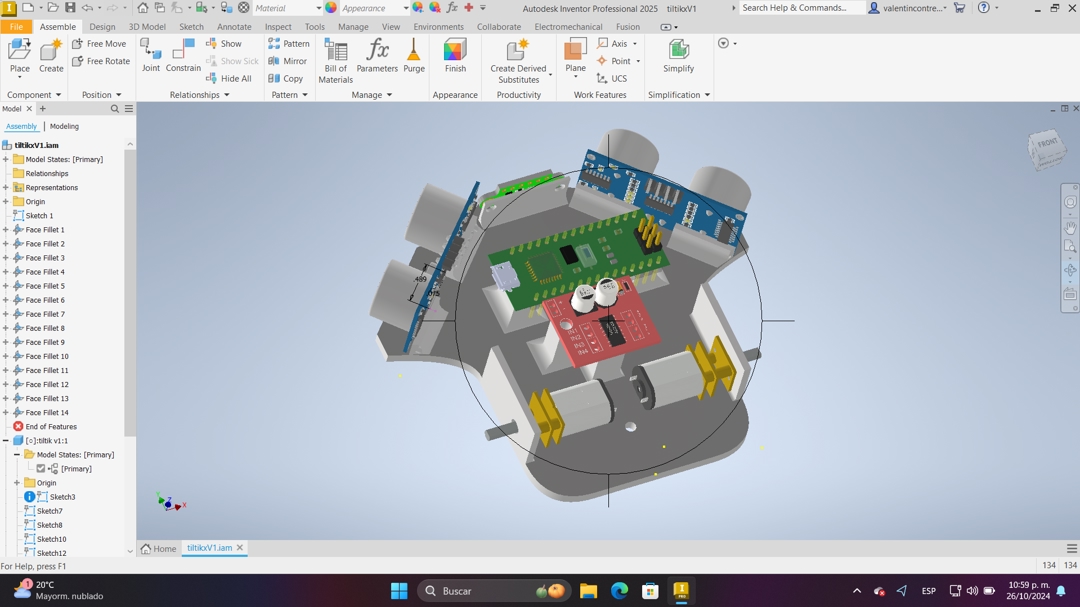
Task: Click the Finish appearance icon
Action: pyautogui.click(x=455, y=55)
